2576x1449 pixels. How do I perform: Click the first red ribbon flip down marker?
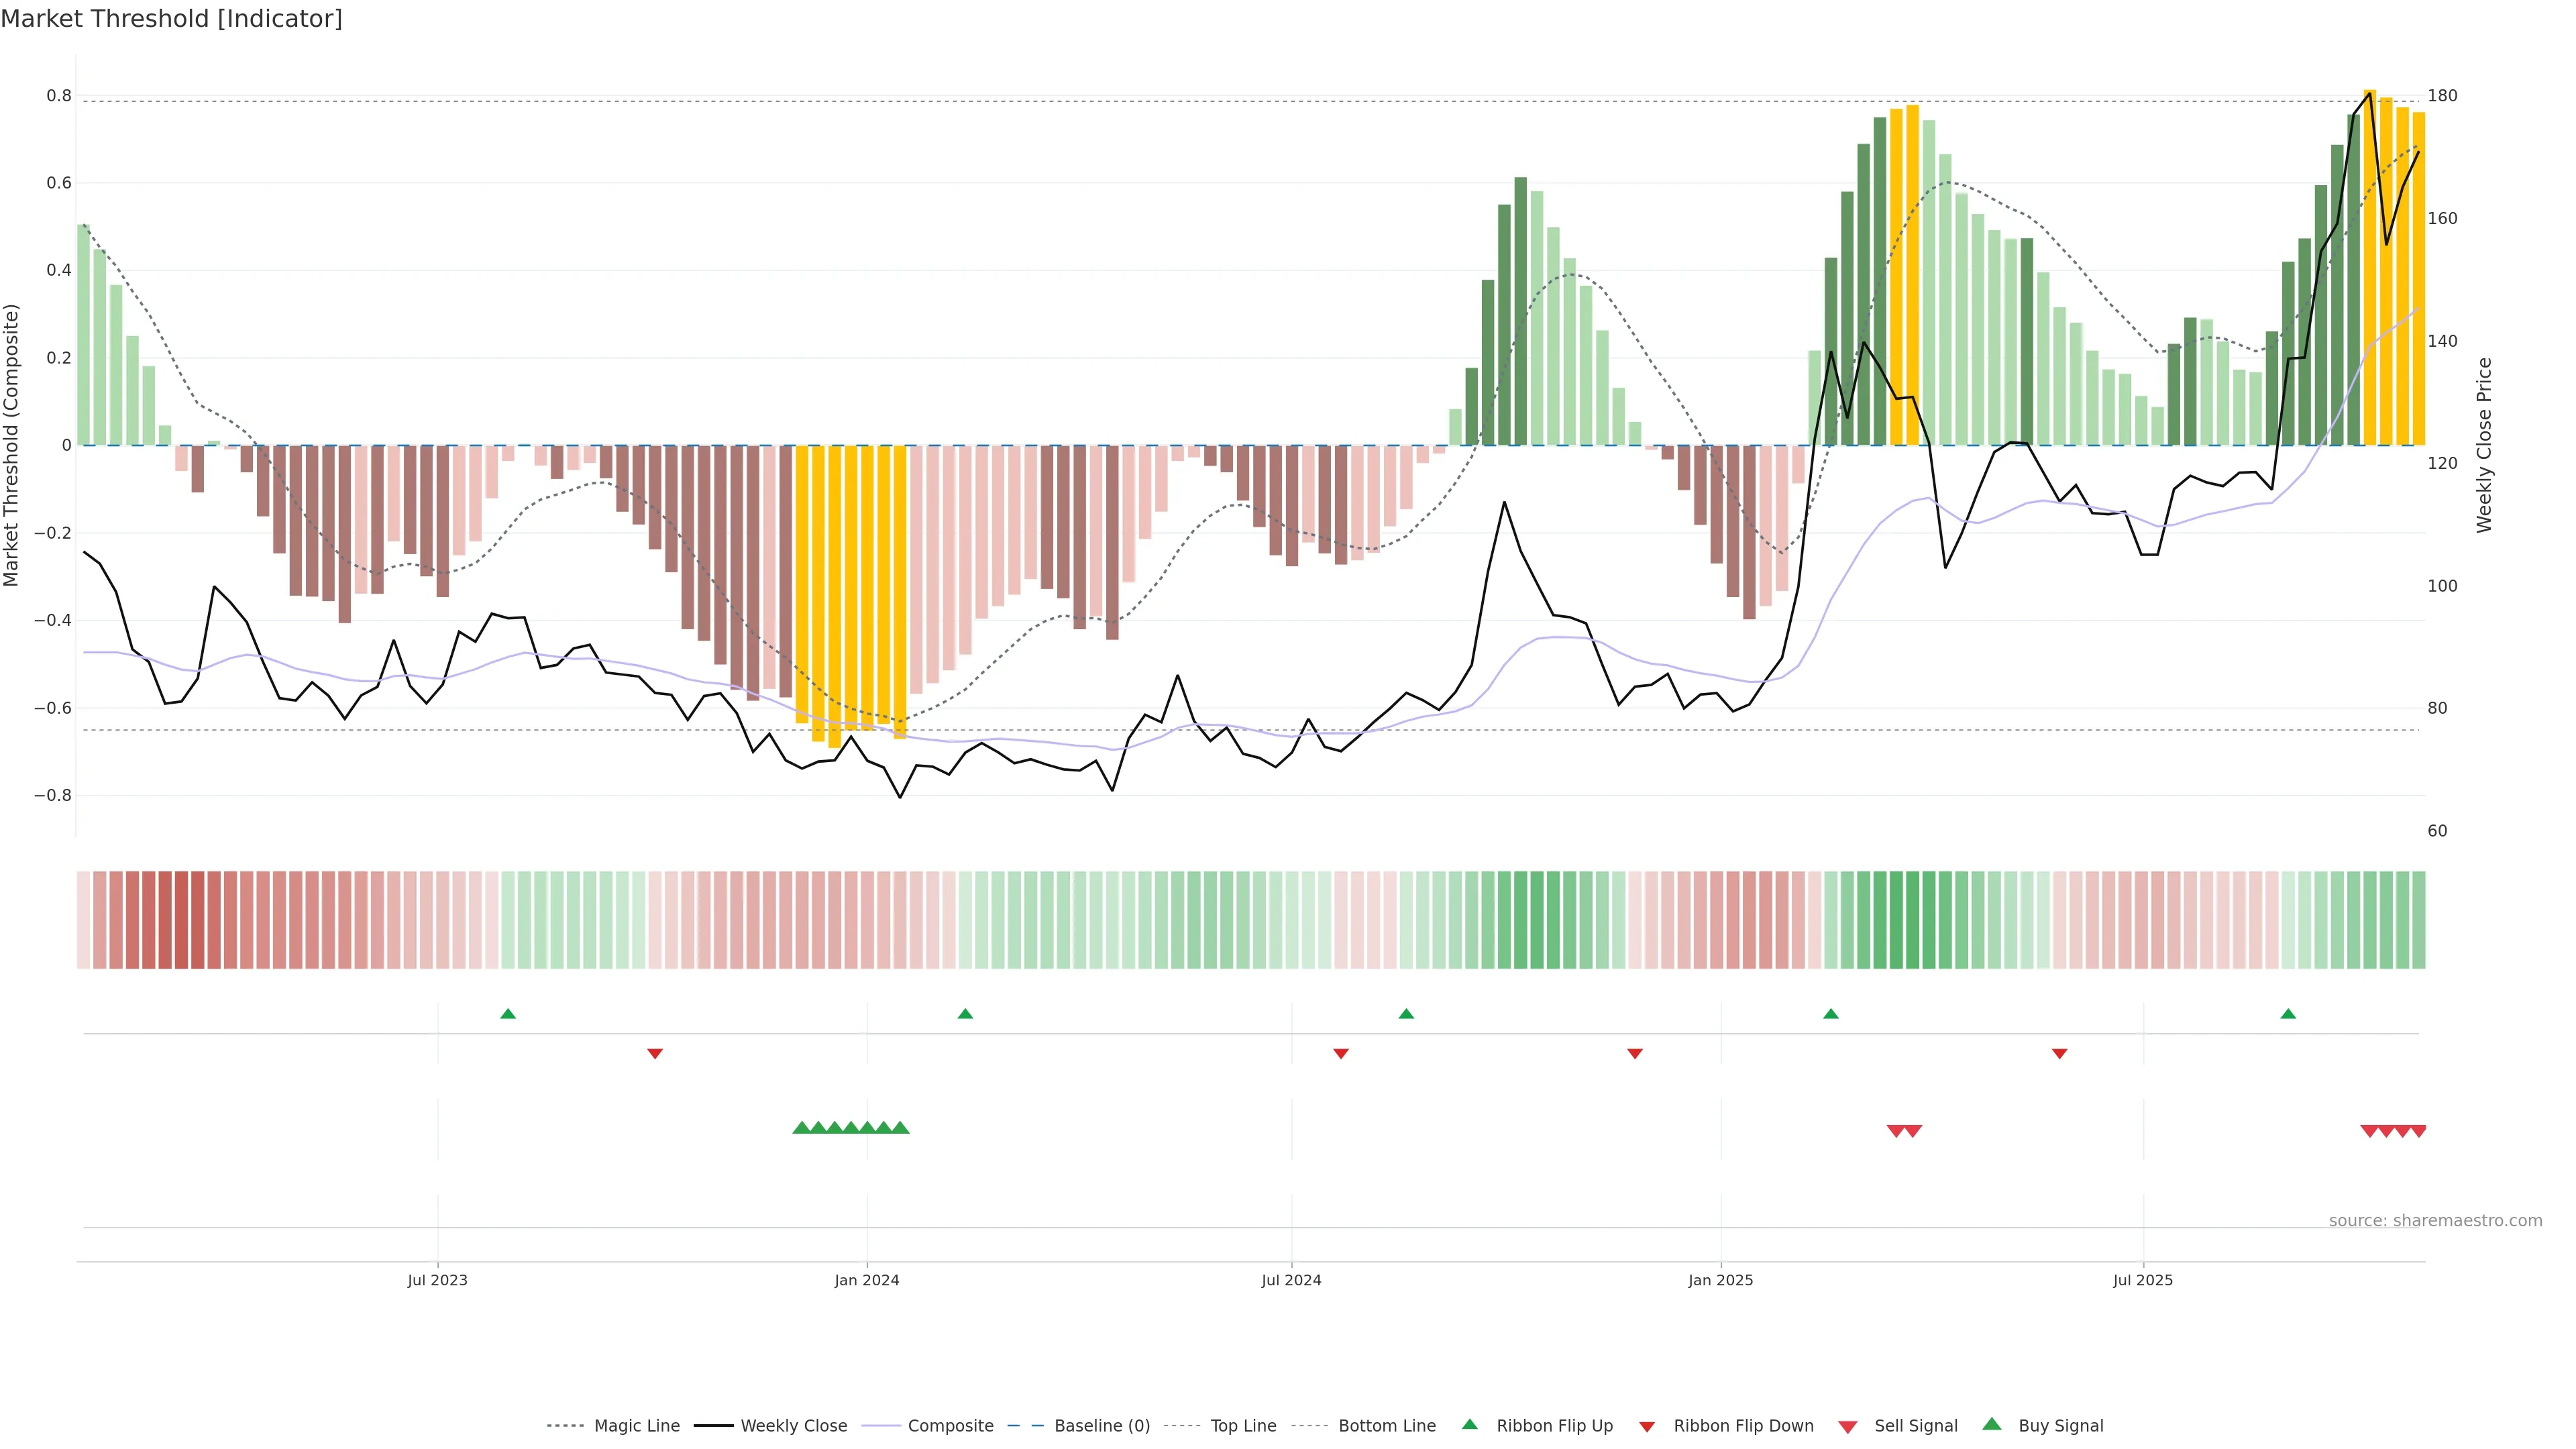click(655, 1053)
